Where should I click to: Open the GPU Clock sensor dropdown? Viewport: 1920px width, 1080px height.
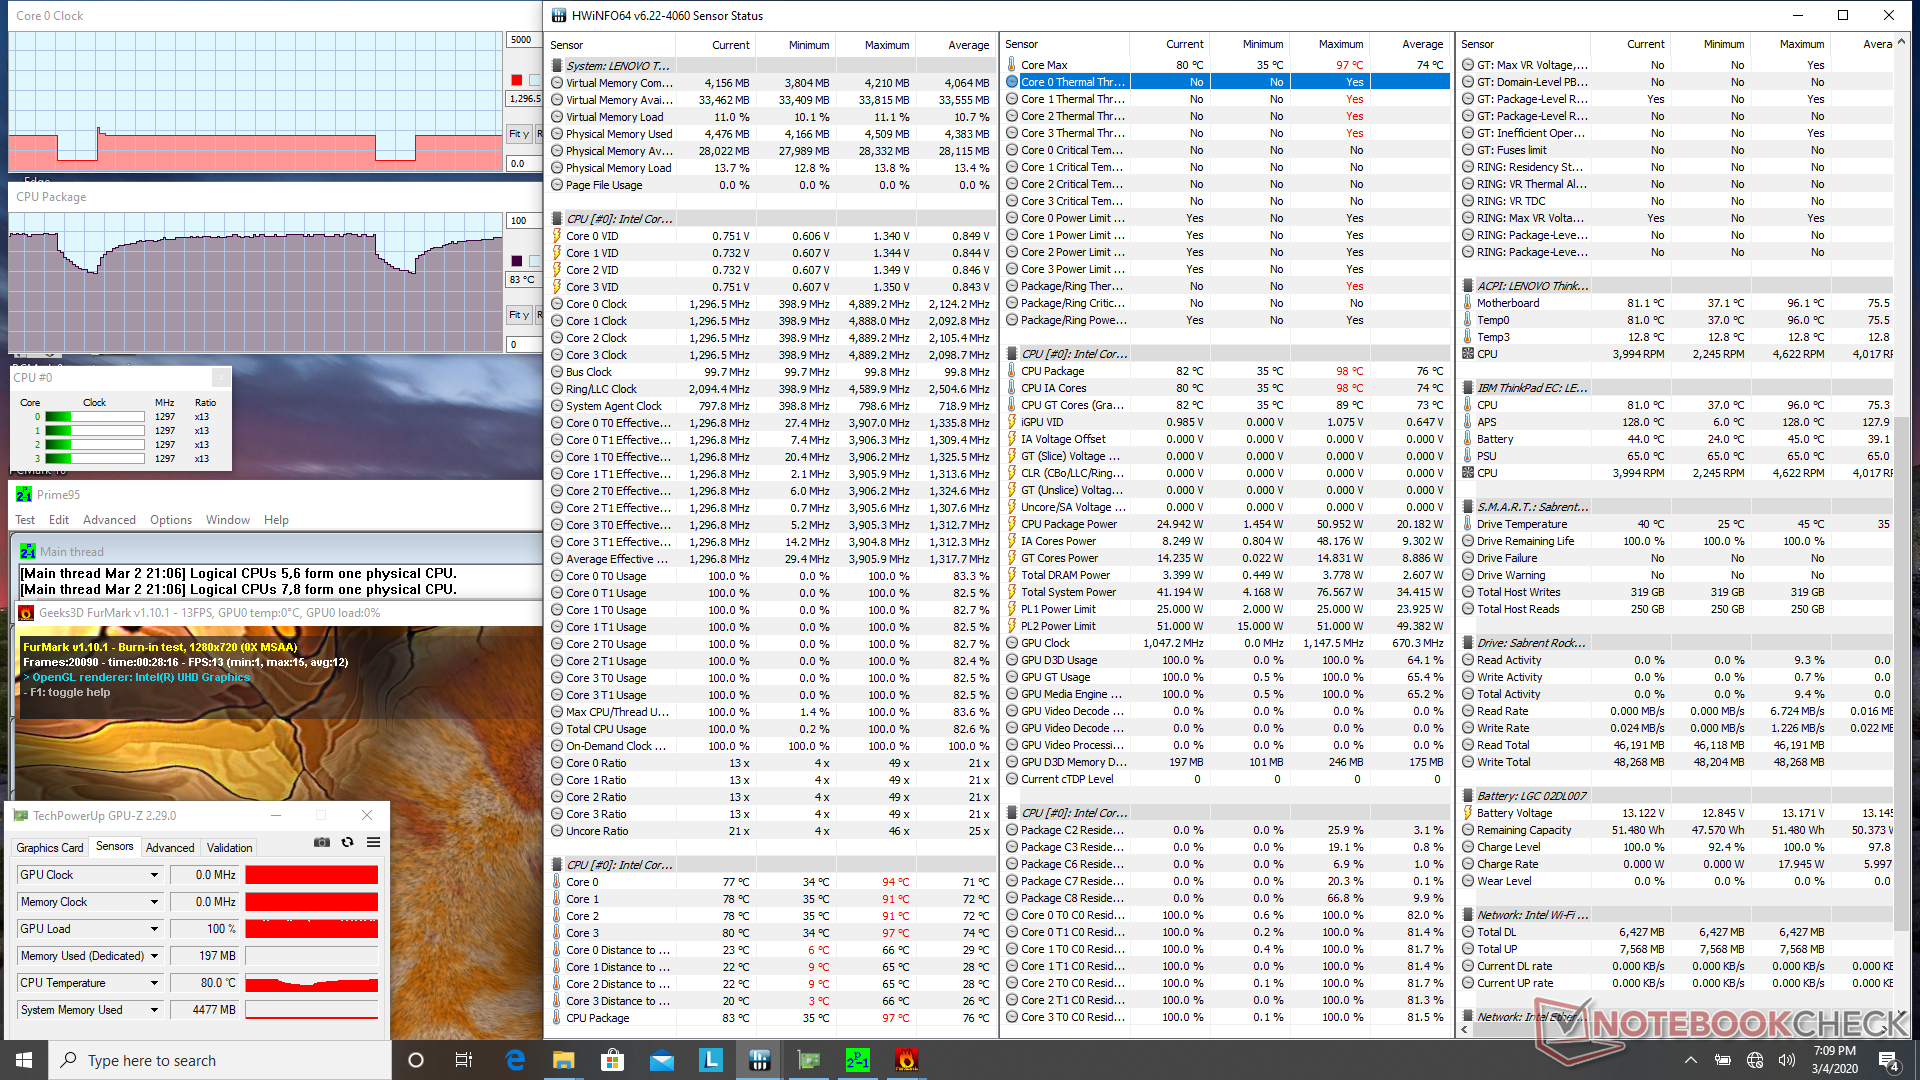pos(154,875)
